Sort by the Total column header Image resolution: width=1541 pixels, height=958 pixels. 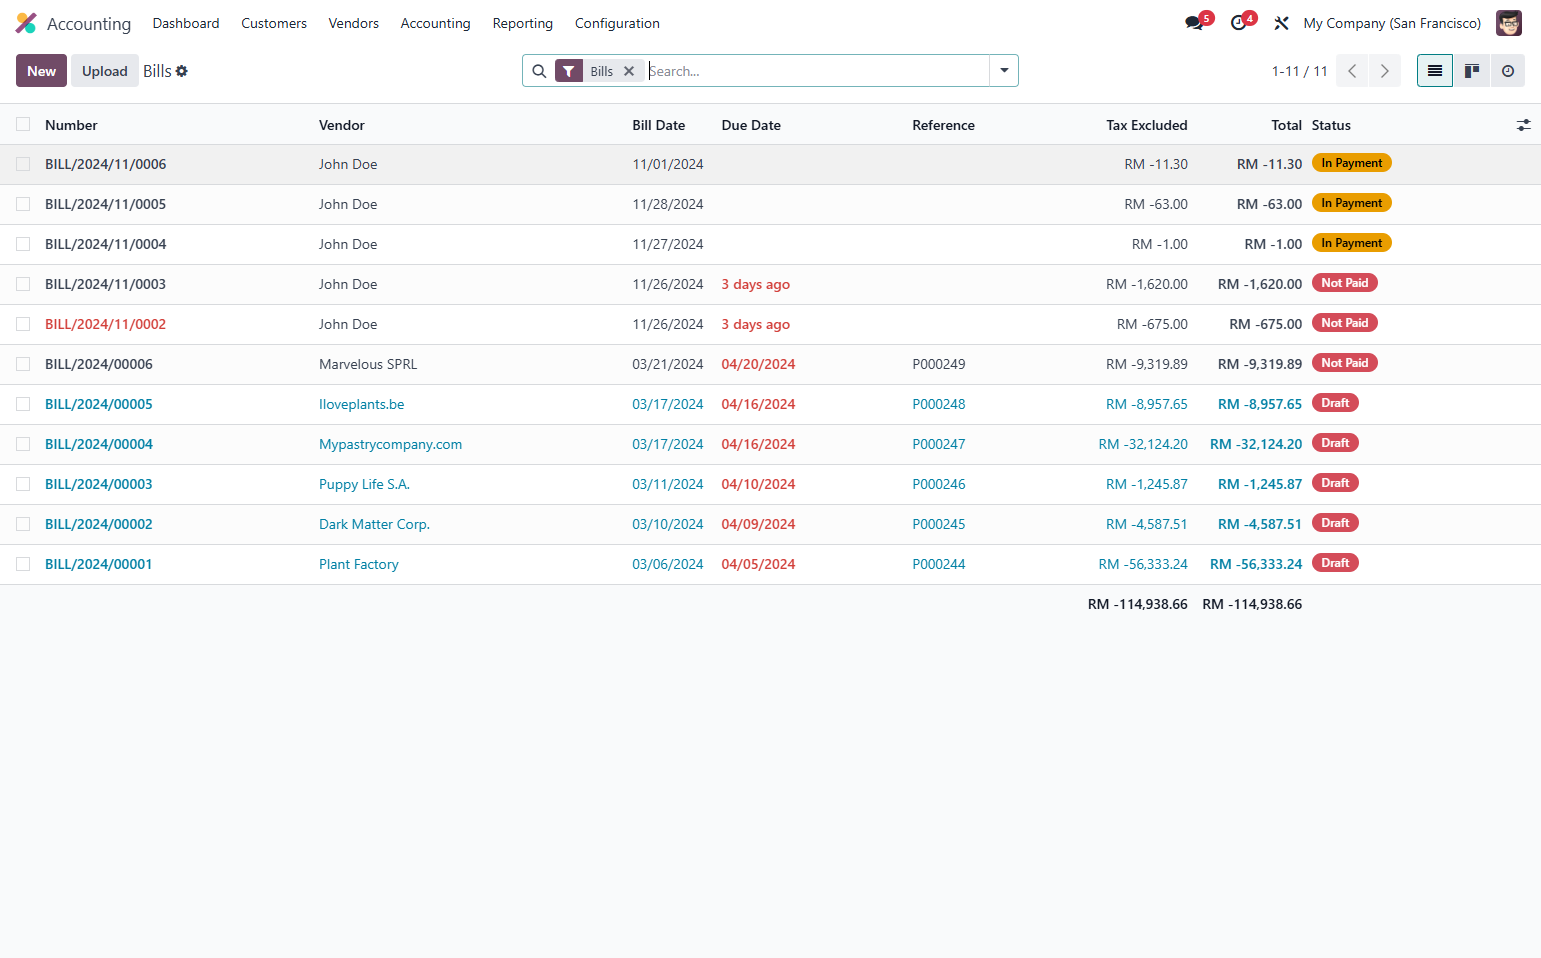(x=1286, y=125)
